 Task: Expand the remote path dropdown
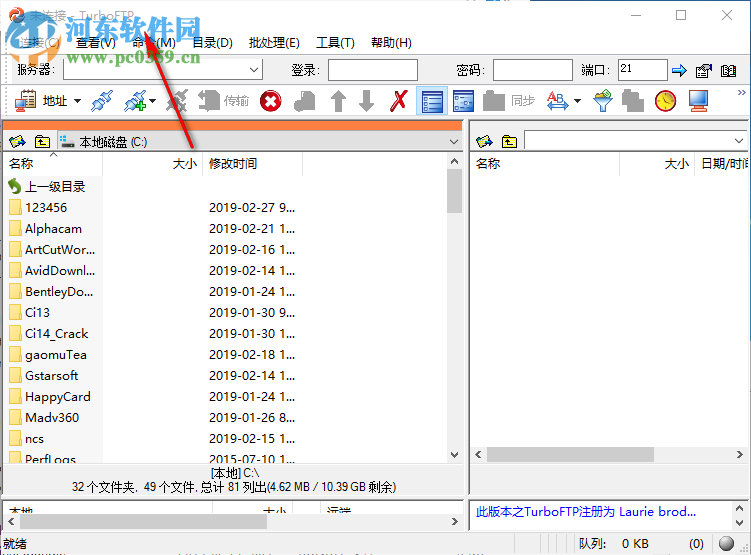click(739, 141)
